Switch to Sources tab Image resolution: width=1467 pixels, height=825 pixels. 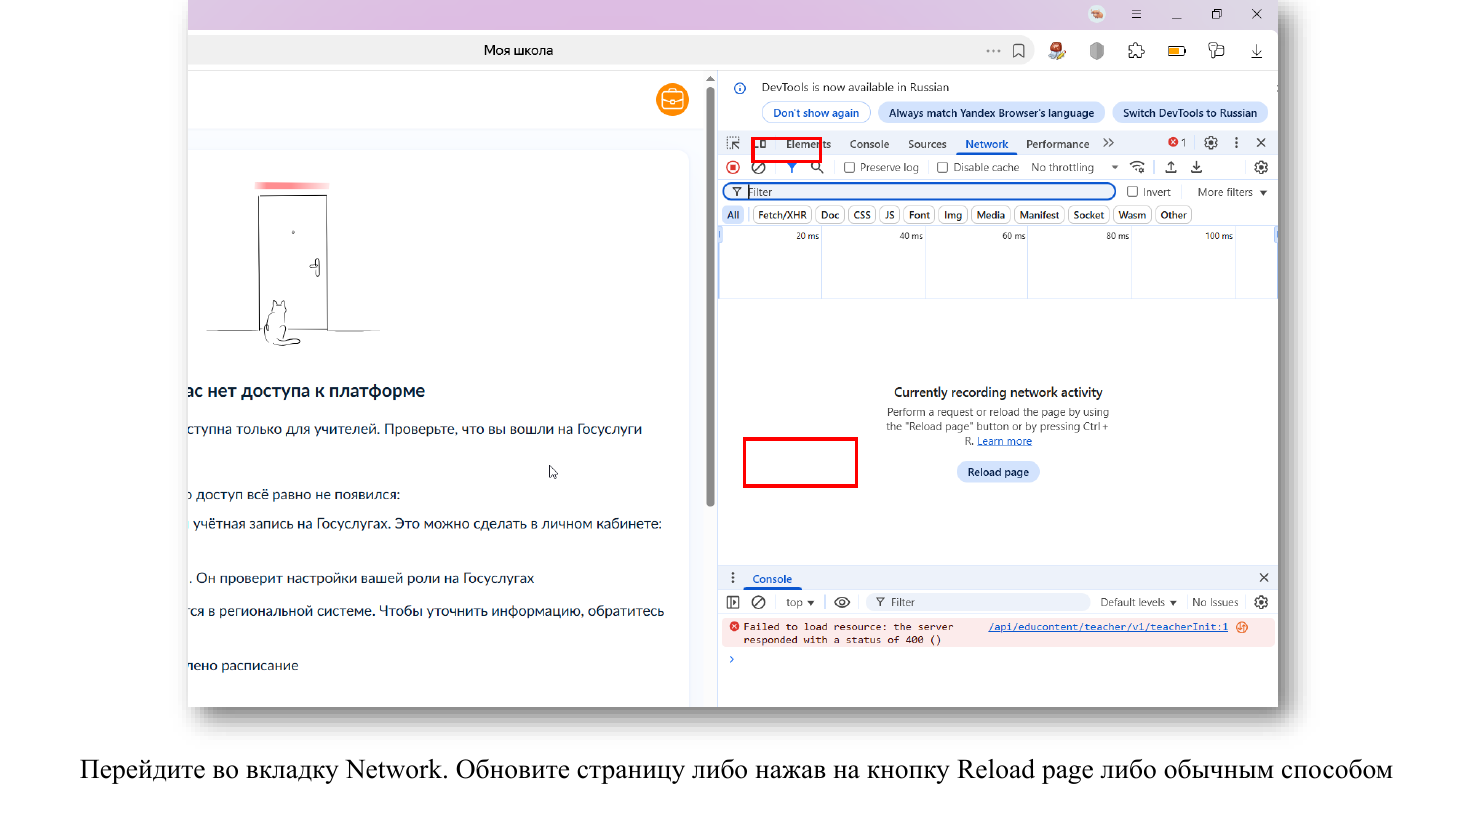(927, 144)
